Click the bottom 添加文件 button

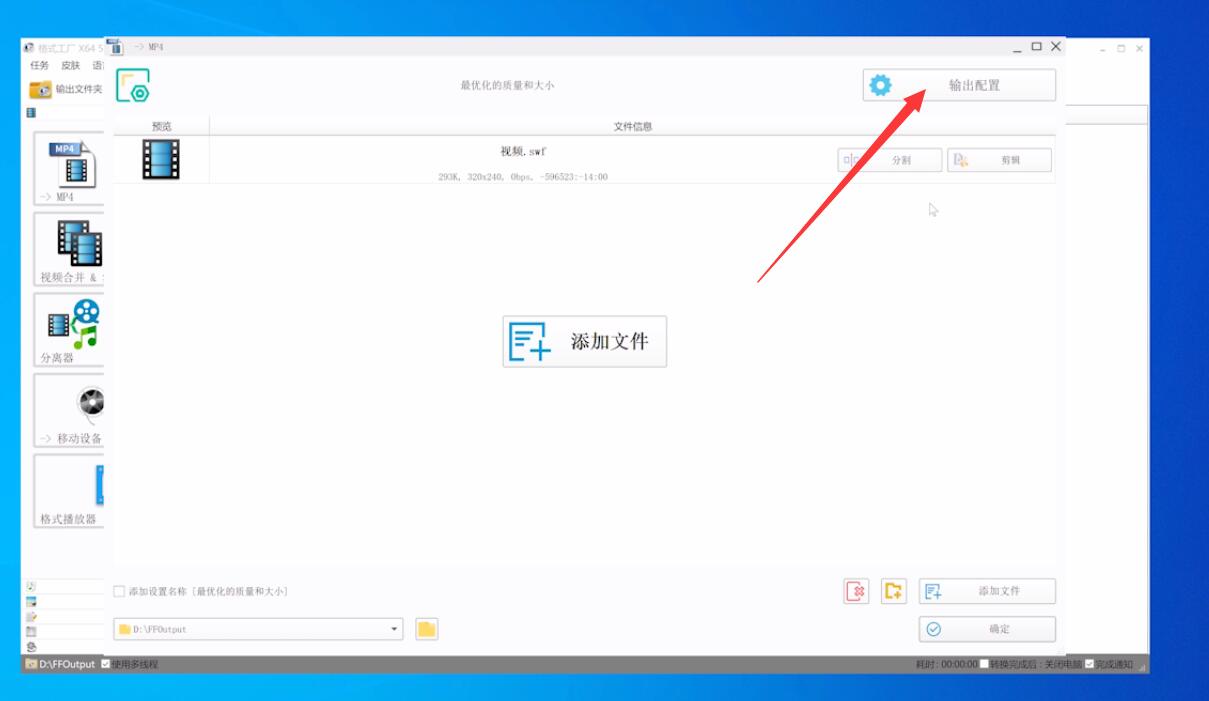[987, 591]
